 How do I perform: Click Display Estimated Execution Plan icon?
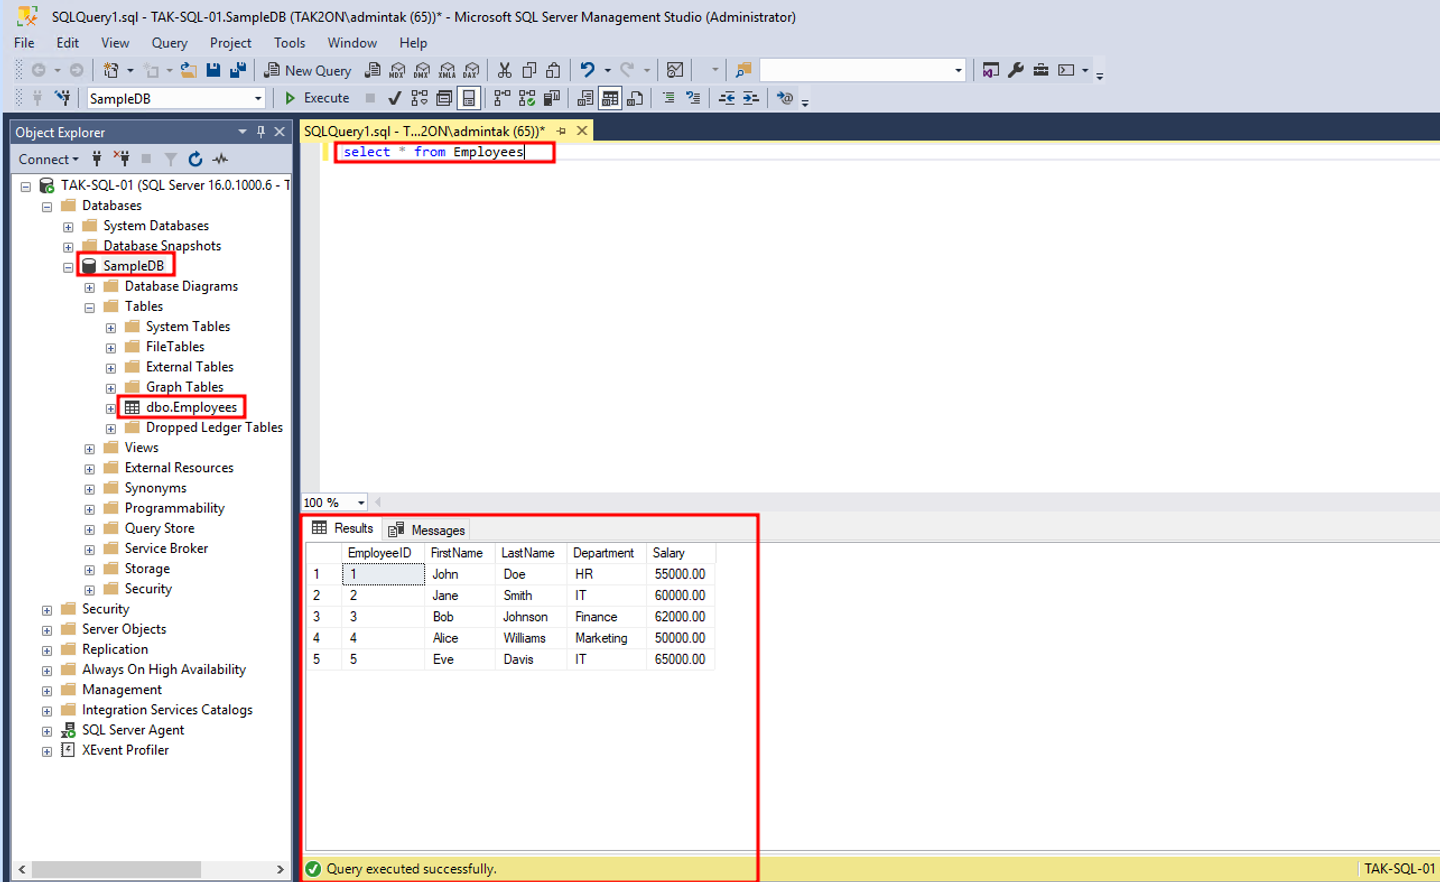click(419, 98)
